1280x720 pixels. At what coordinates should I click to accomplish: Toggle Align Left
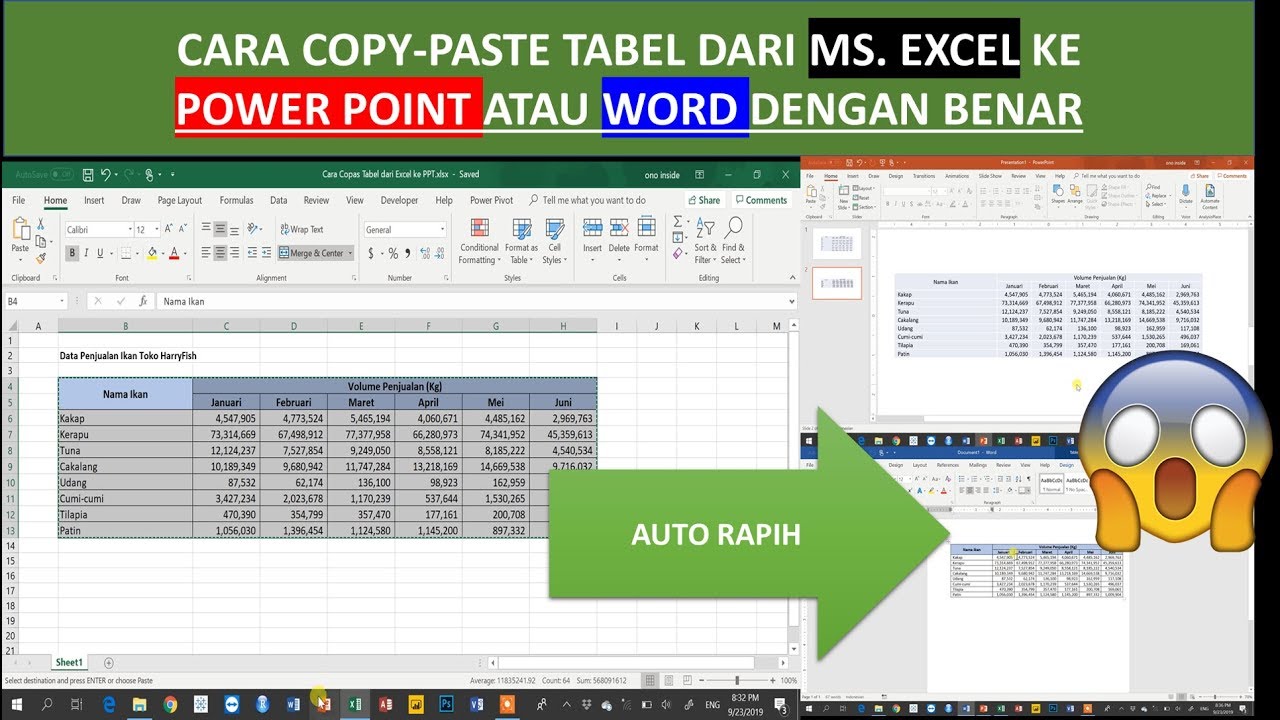pos(206,253)
